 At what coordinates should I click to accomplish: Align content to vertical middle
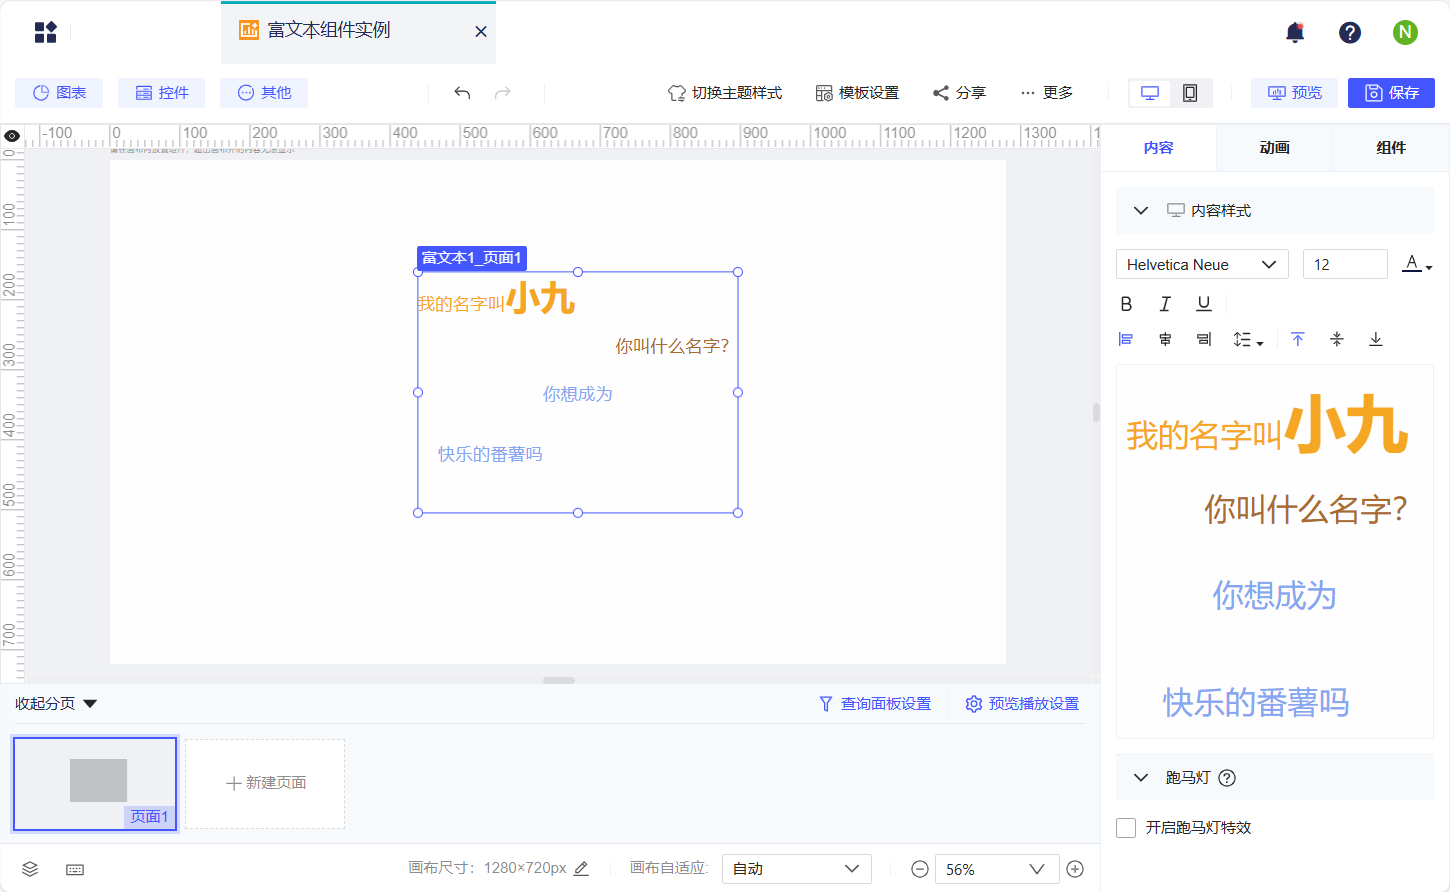point(1337,340)
